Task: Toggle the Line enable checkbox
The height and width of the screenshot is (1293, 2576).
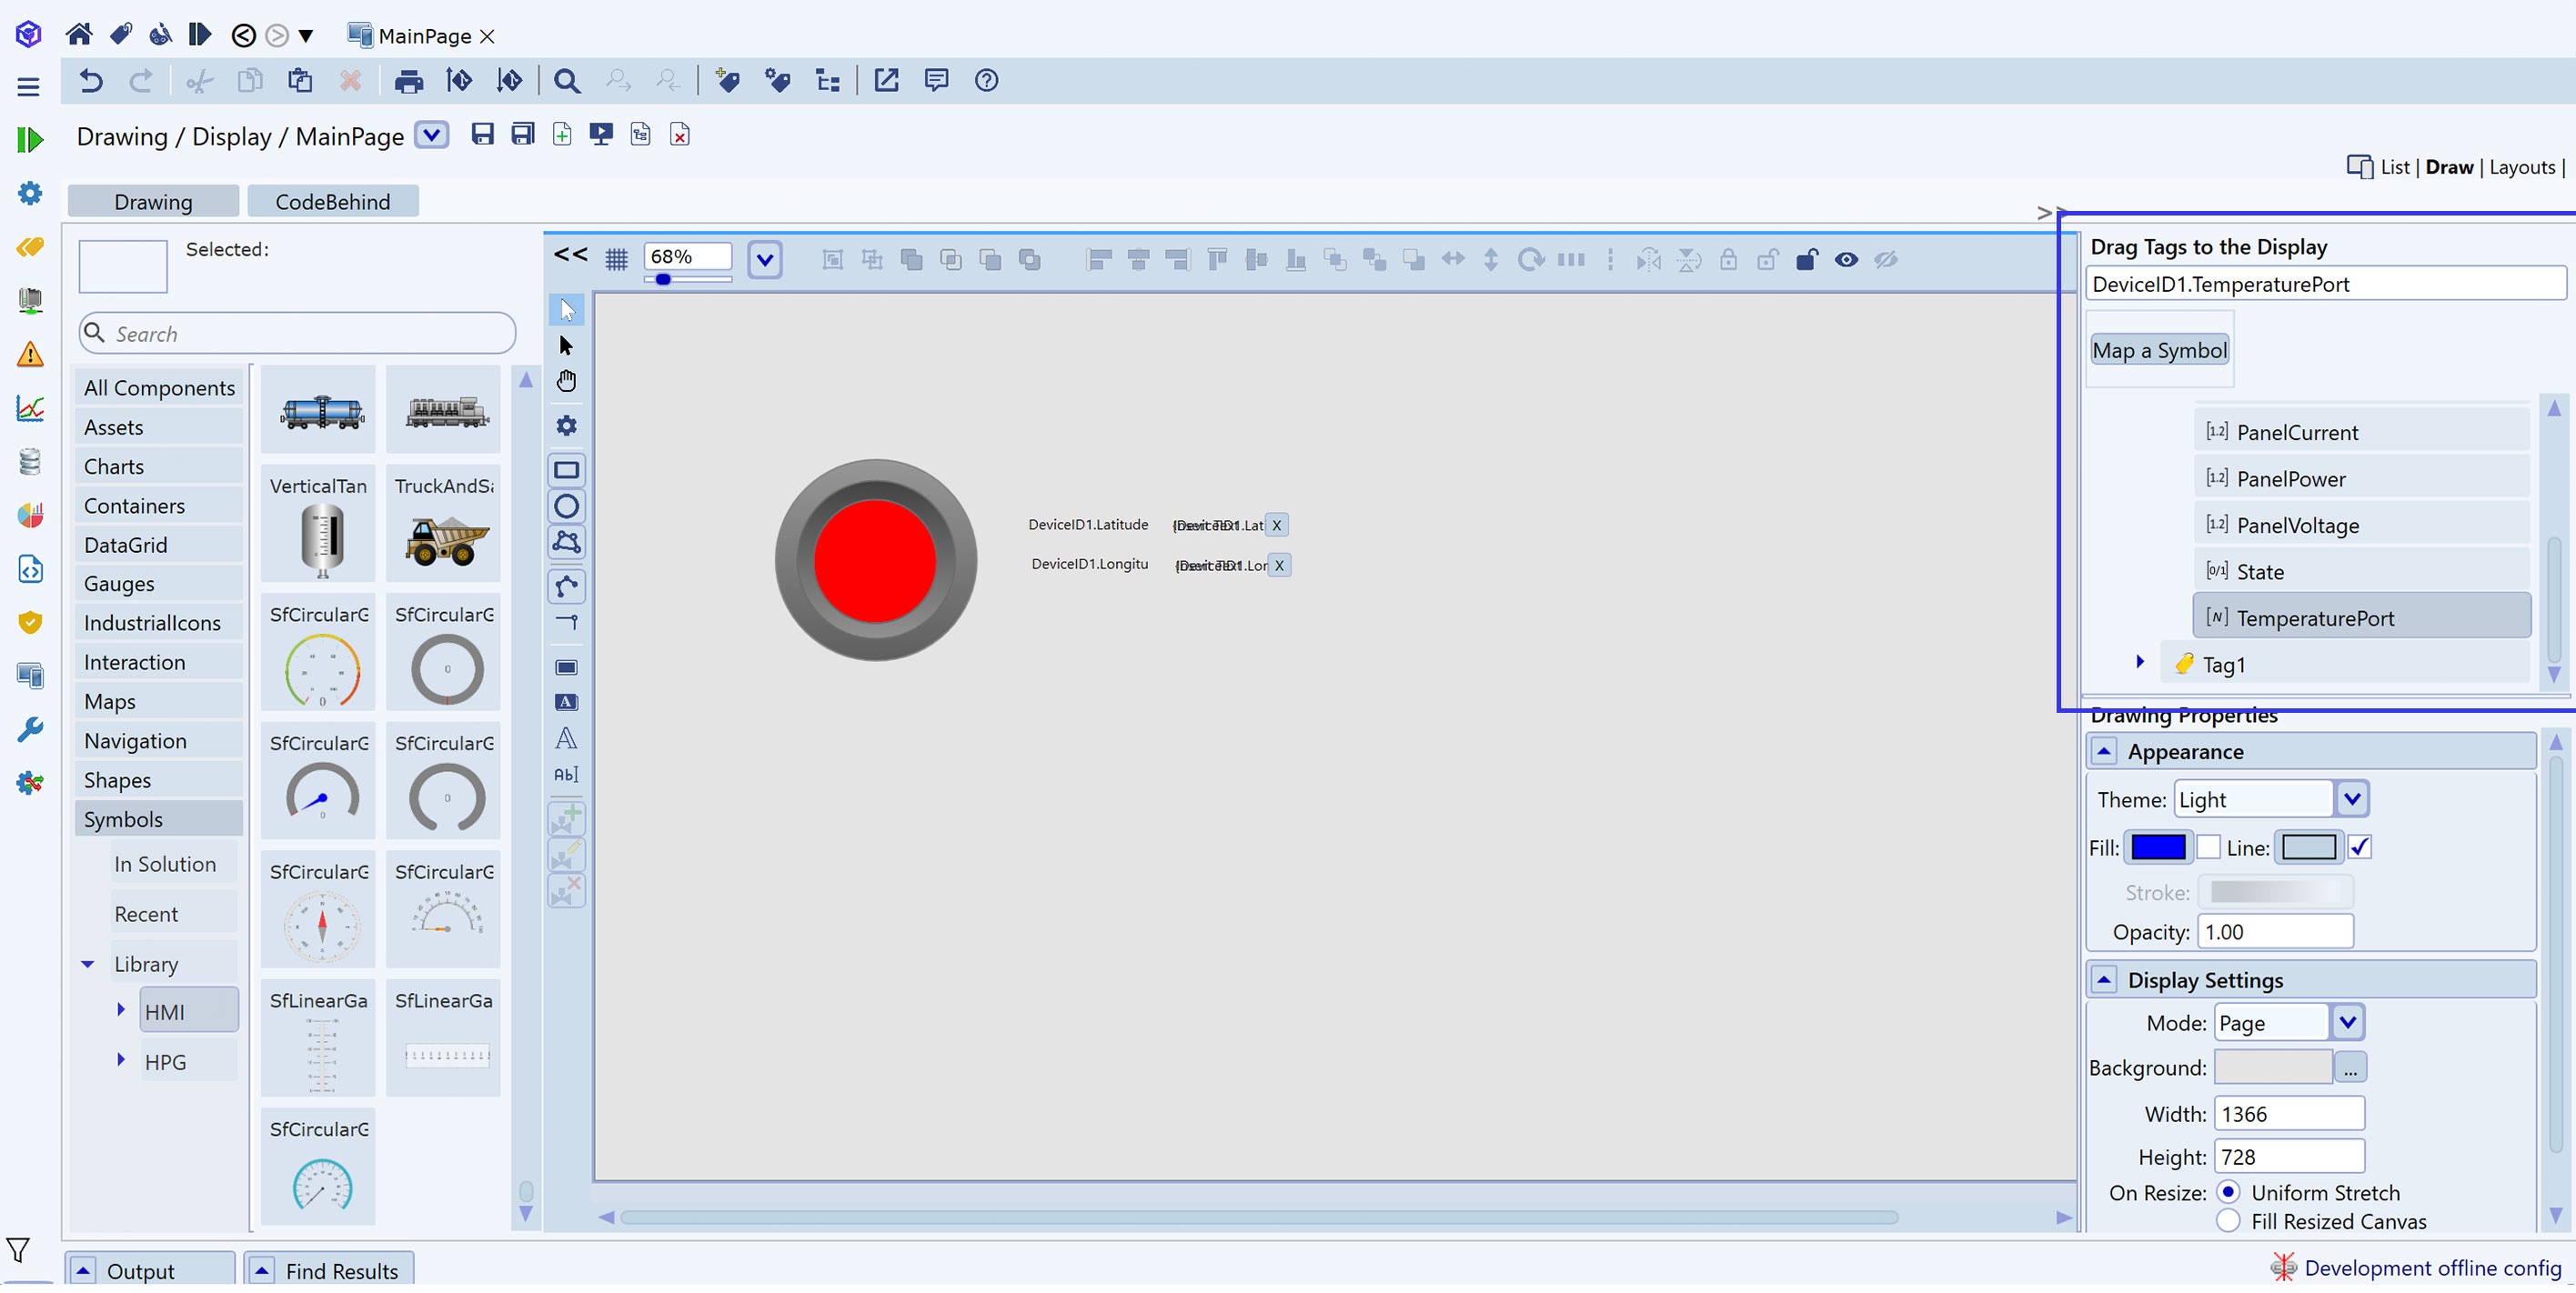Action: point(2360,848)
